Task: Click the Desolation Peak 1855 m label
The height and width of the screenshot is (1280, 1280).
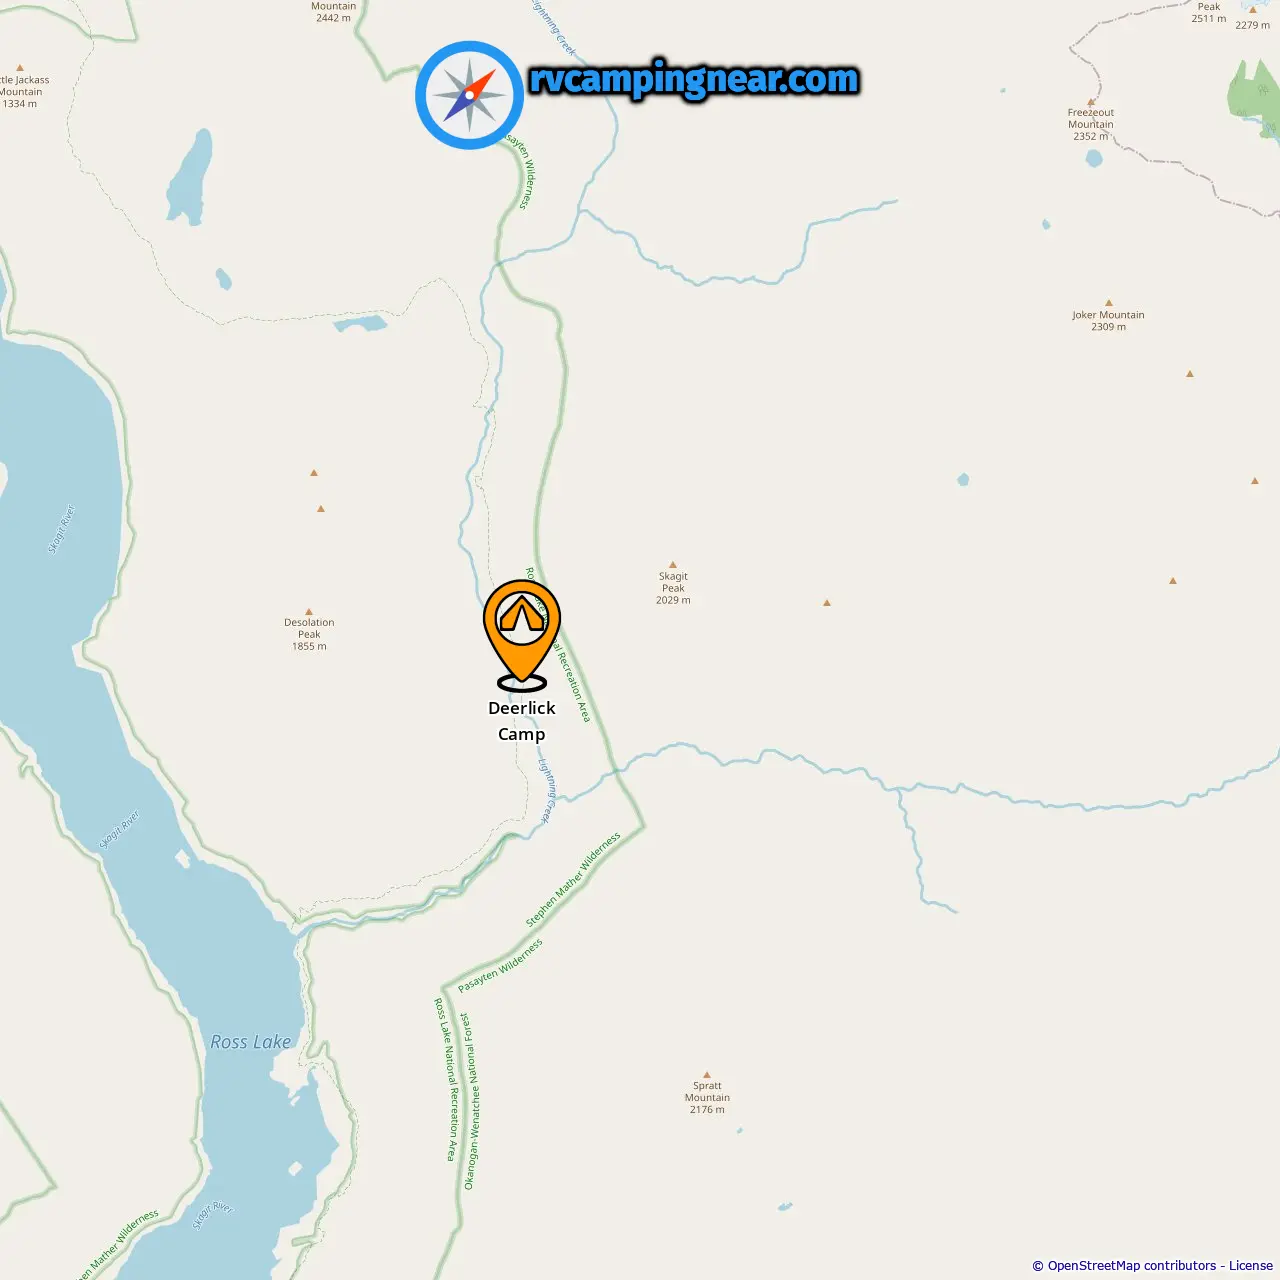Action: (x=309, y=634)
